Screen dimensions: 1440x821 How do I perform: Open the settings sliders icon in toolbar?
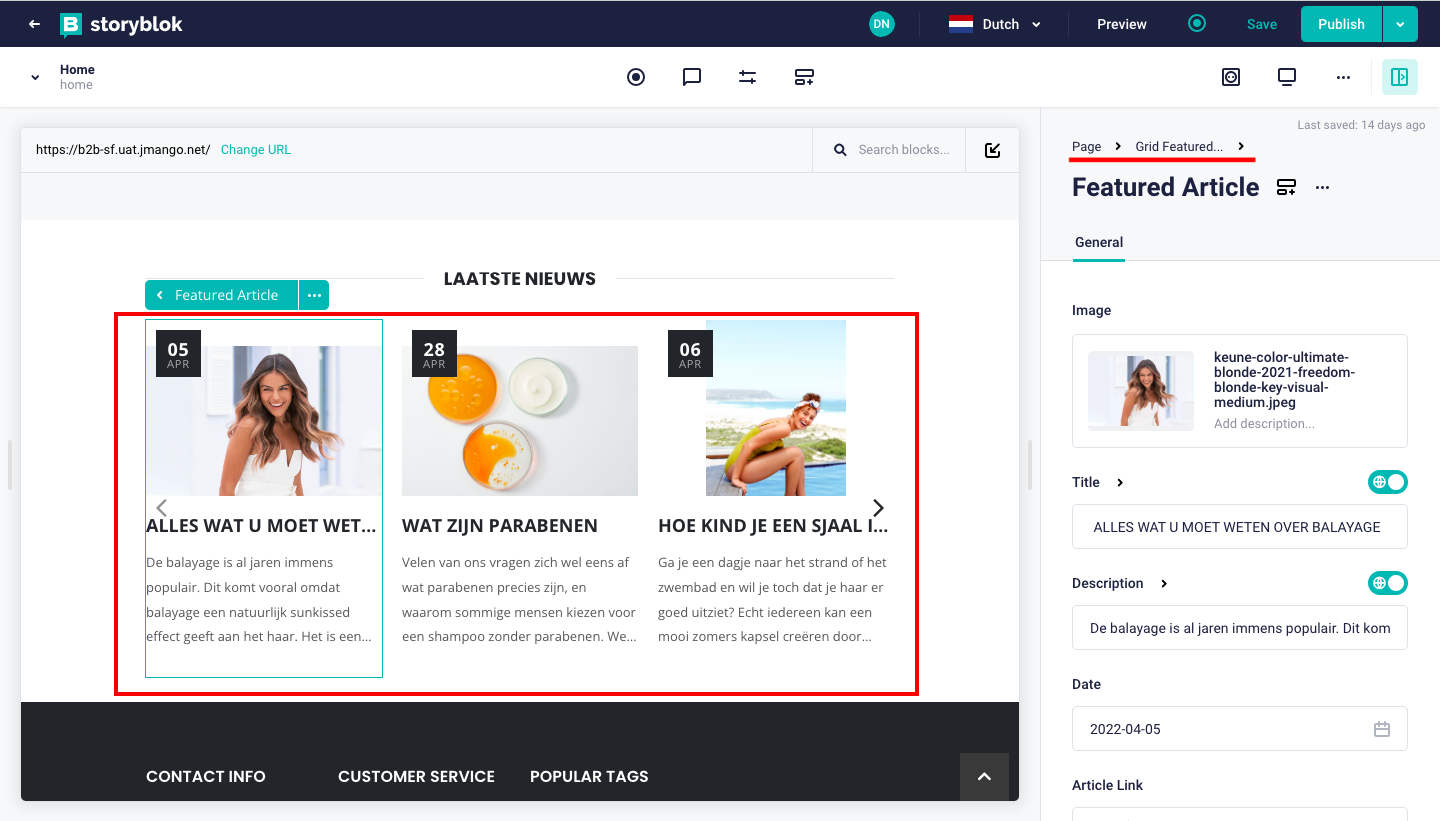coord(747,77)
